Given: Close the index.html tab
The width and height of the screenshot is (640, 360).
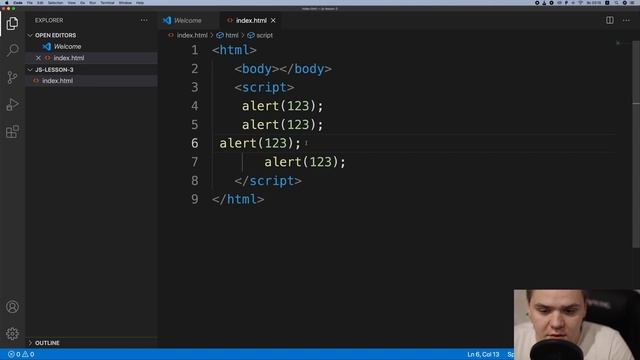Looking at the screenshot, I should pyautogui.click(x=273, y=20).
